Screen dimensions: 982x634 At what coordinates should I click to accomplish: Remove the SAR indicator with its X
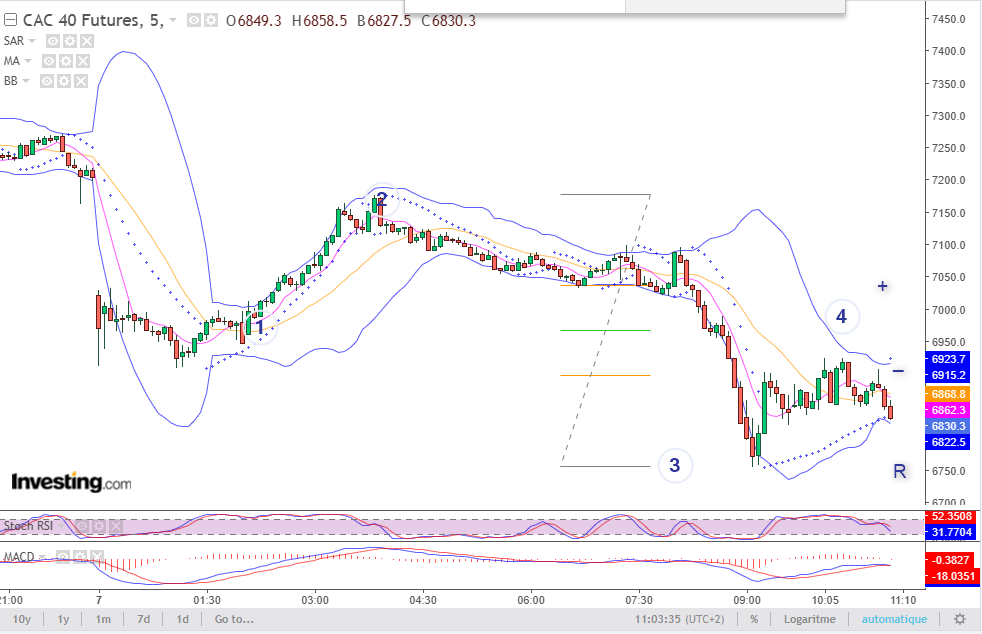click(x=87, y=41)
